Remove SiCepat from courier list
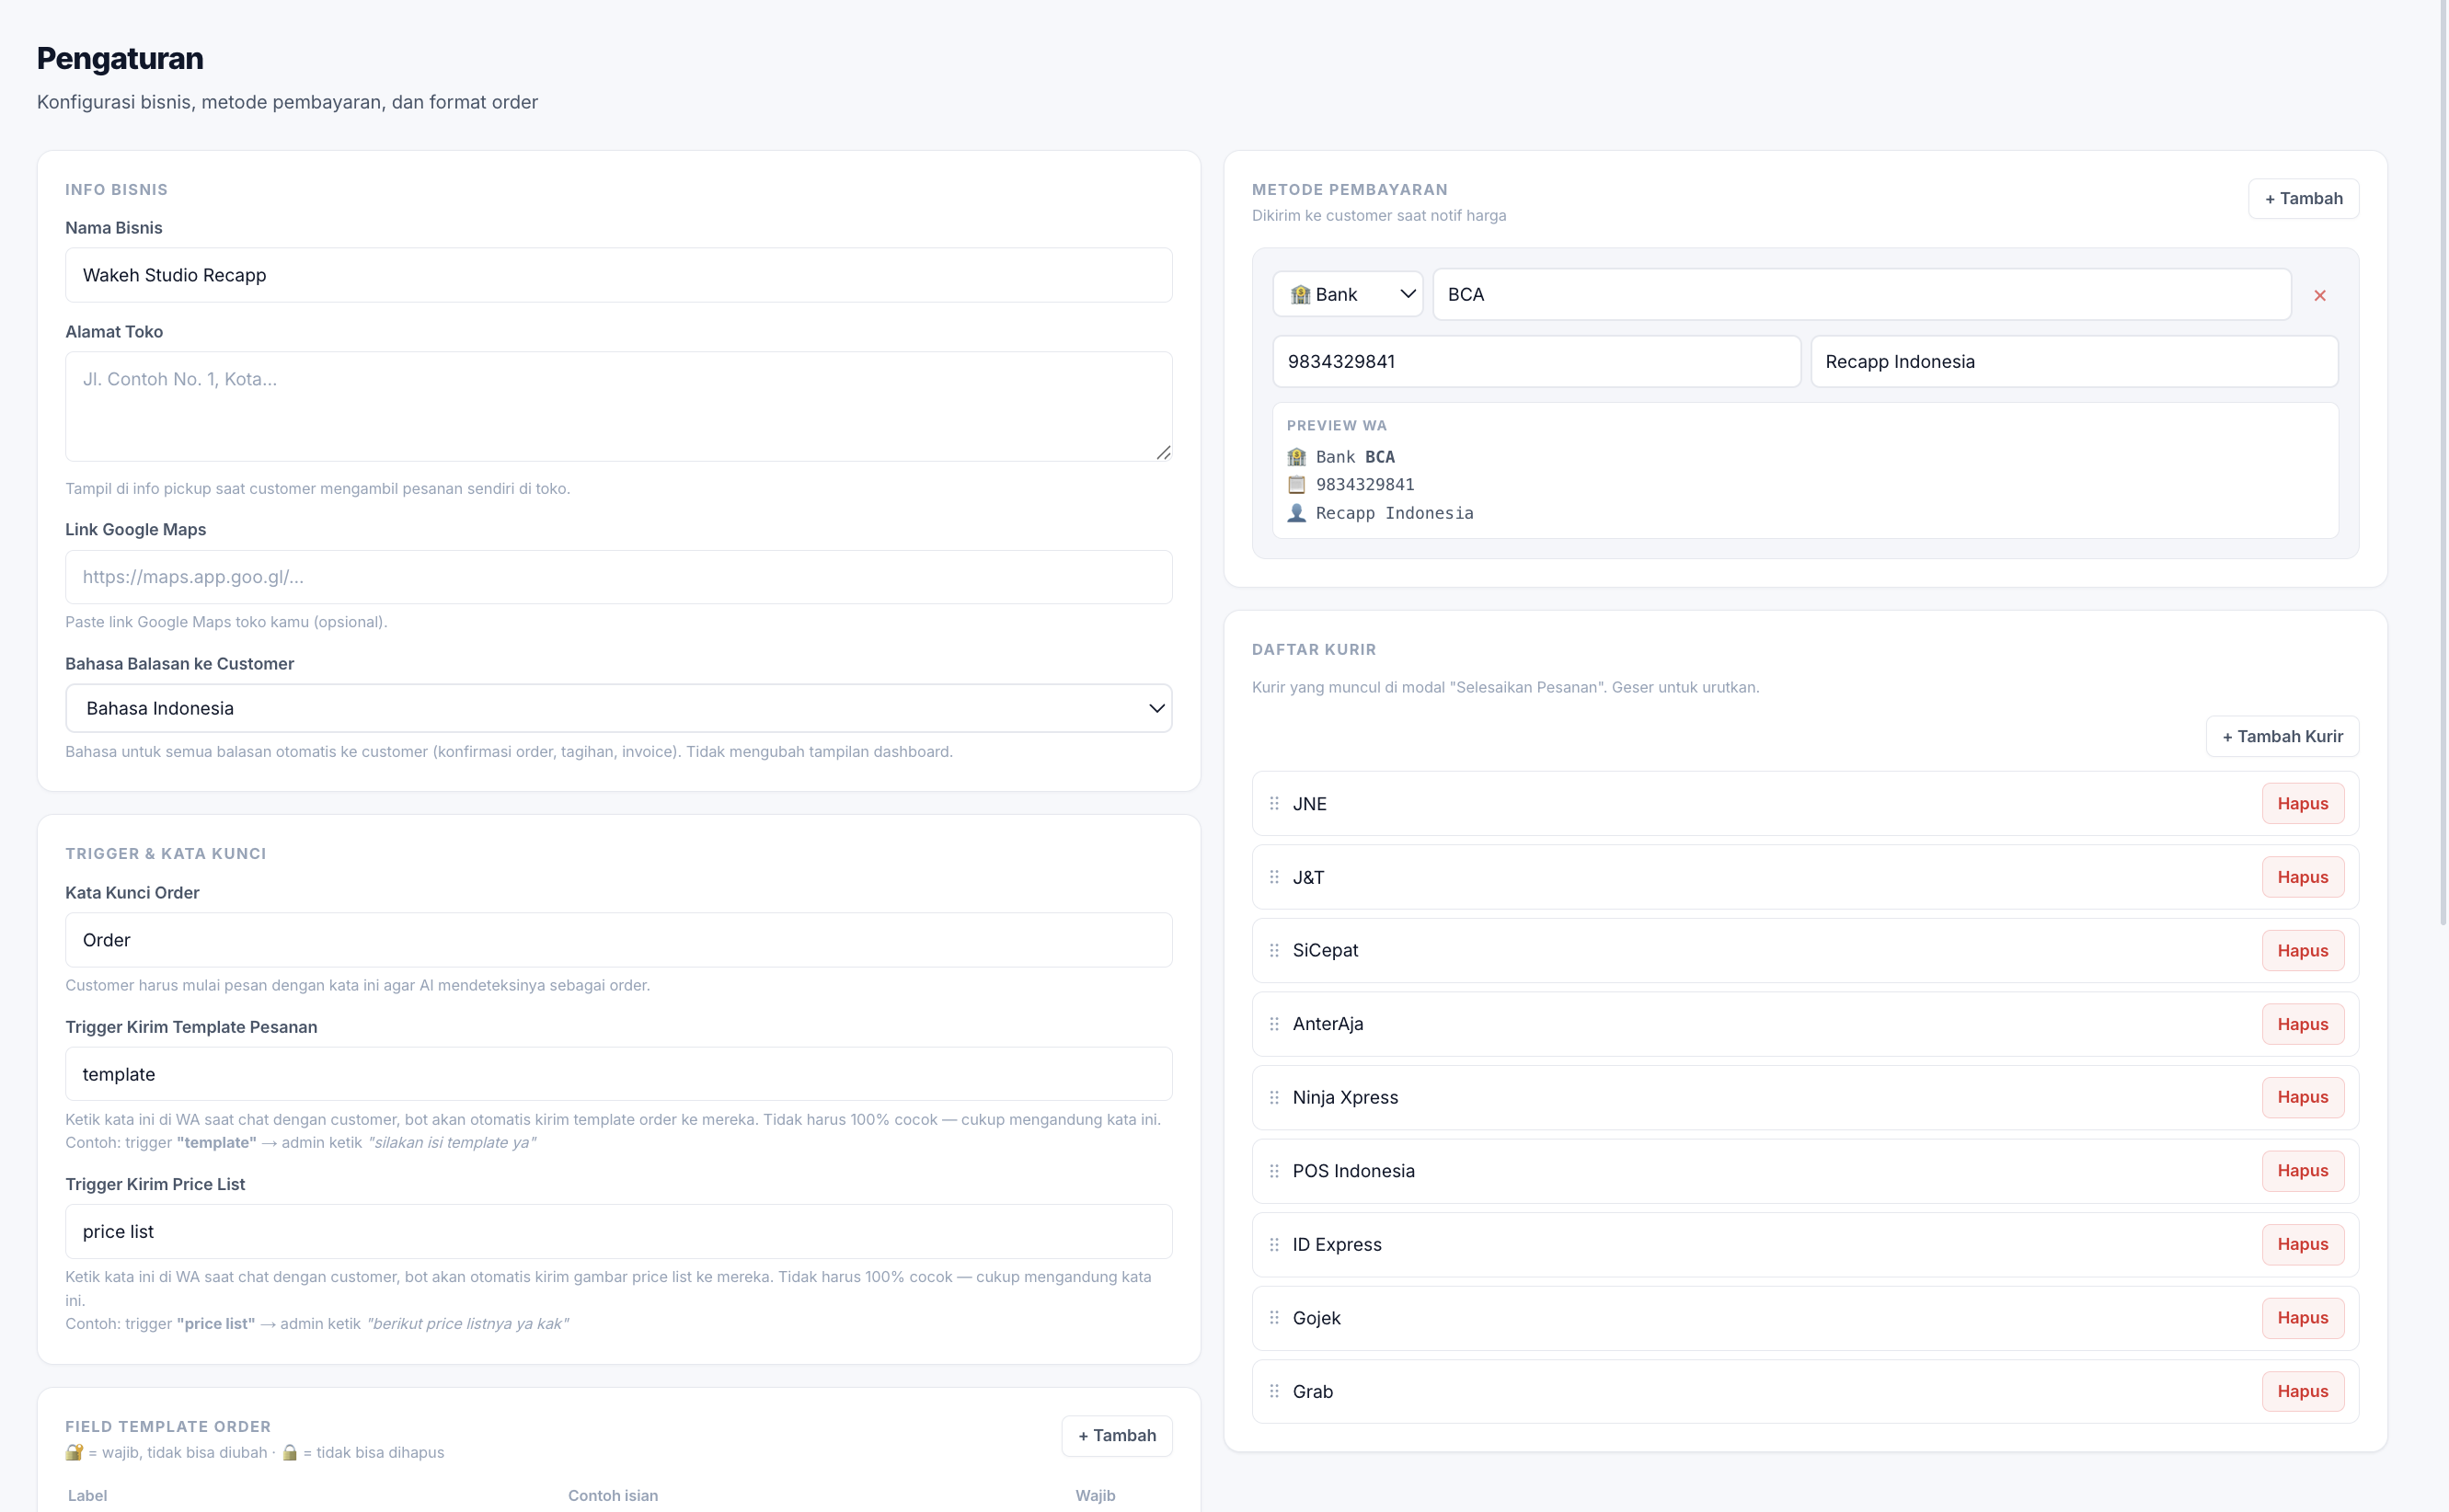The image size is (2449, 1512). click(x=2303, y=950)
